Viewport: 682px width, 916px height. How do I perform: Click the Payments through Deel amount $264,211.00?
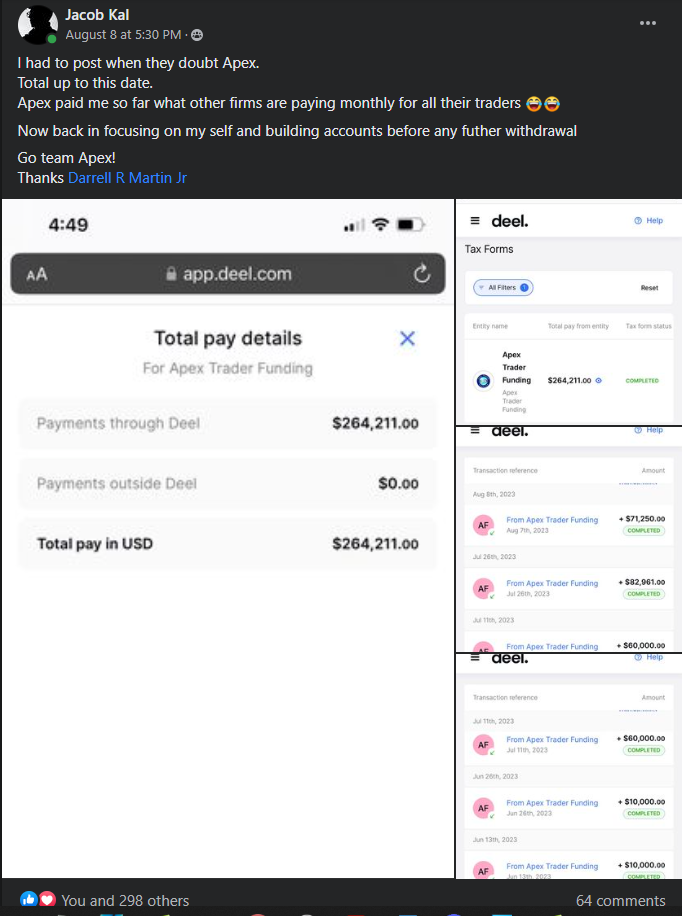tap(375, 424)
